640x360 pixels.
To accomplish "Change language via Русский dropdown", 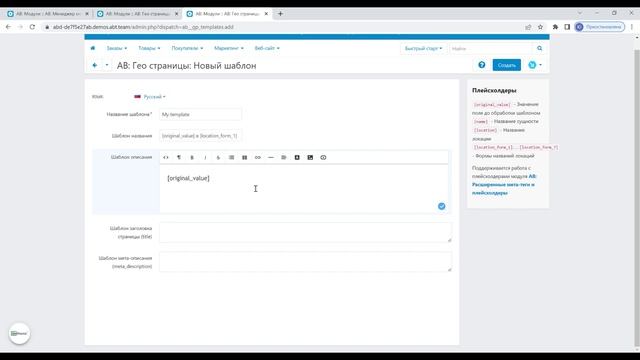I will (x=150, y=97).
